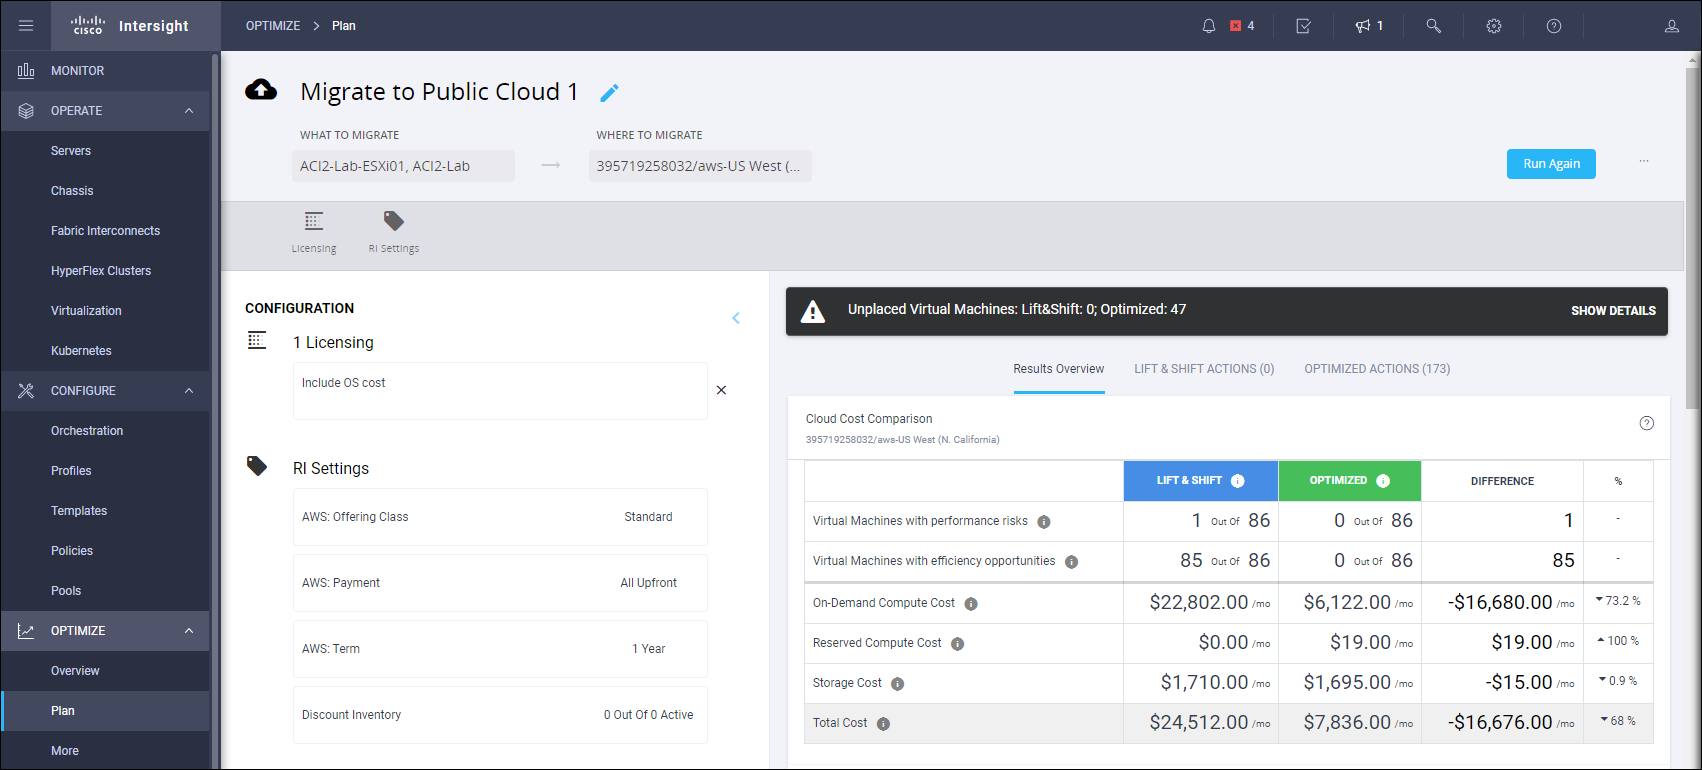The width and height of the screenshot is (1702, 770).
Task: Click the search magnifier icon
Action: coord(1434,26)
